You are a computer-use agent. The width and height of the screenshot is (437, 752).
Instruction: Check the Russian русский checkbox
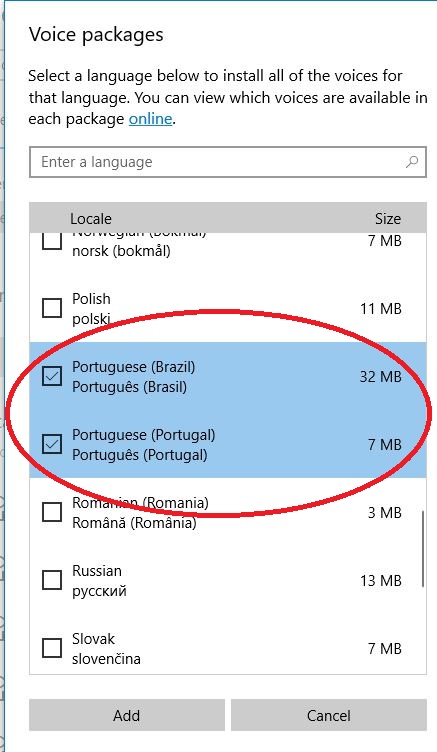pos(52,580)
